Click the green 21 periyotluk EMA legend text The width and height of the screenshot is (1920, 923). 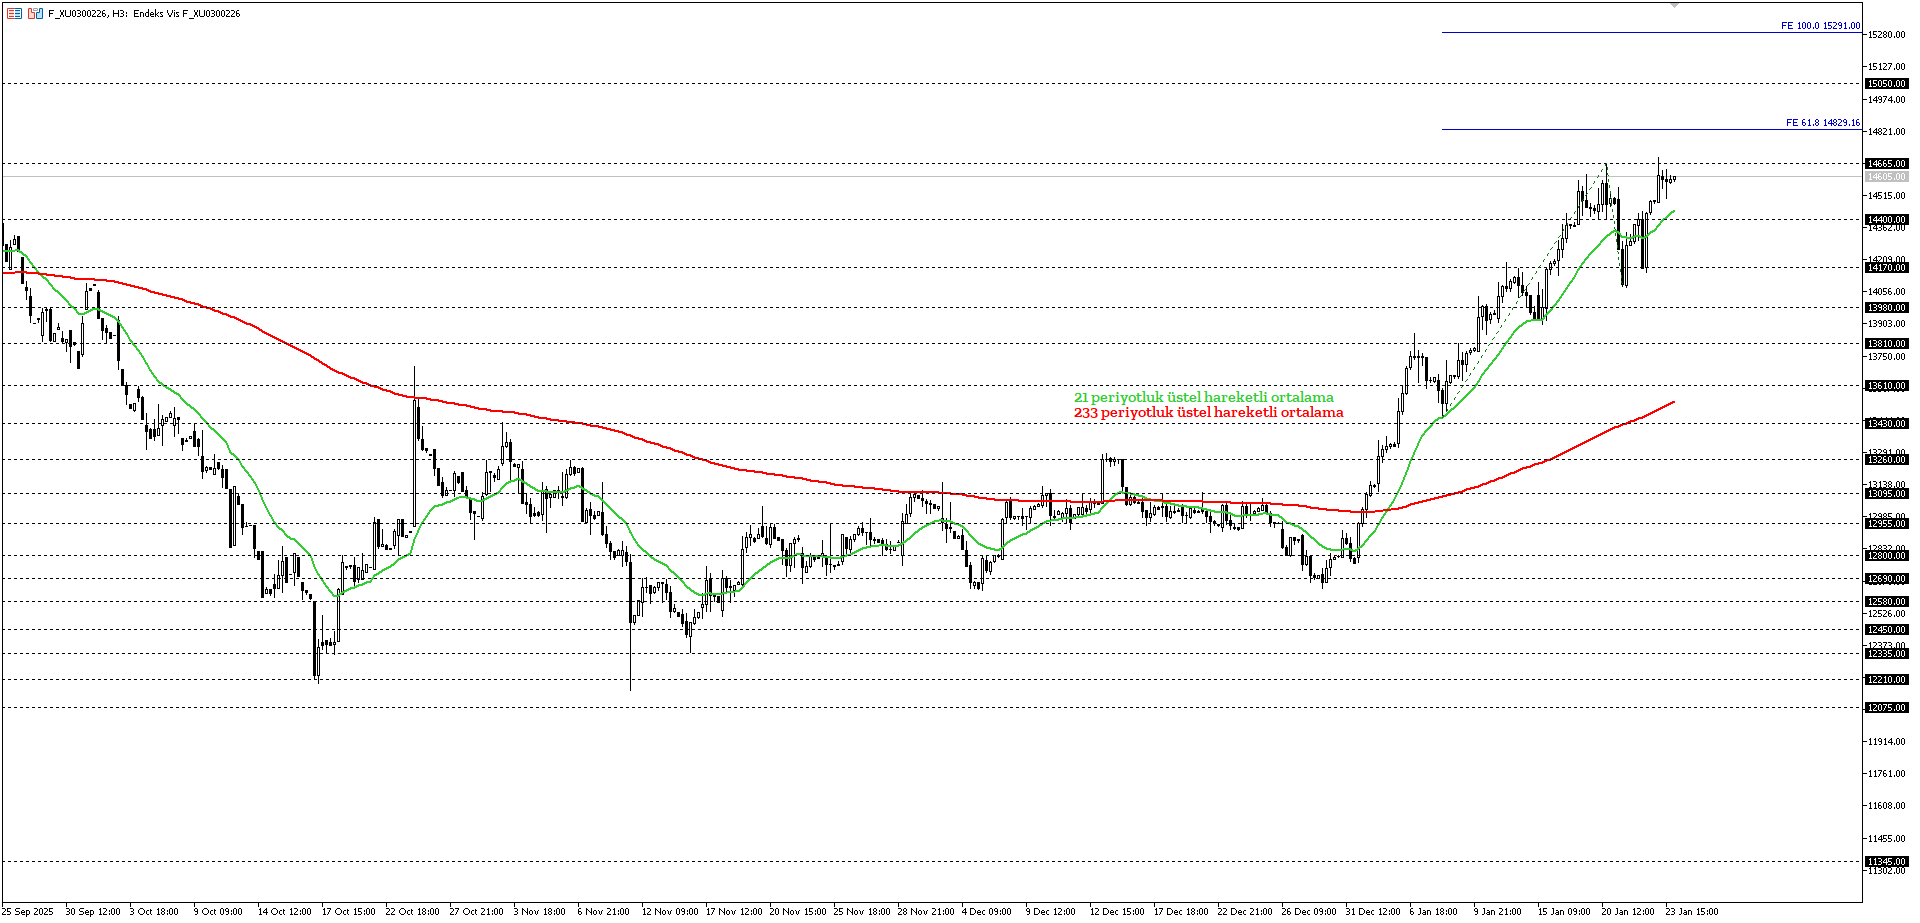[1205, 396]
